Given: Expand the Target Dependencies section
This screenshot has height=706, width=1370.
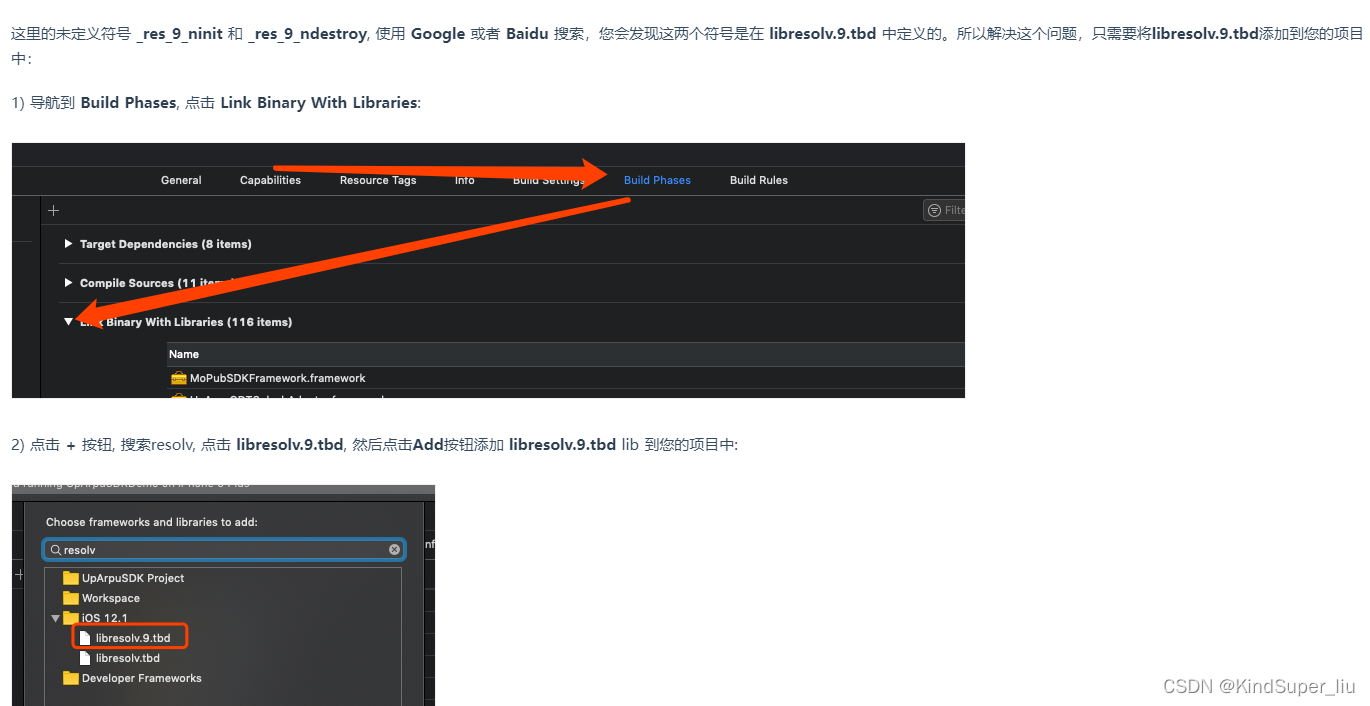Looking at the screenshot, I should pyautogui.click(x=68, y=244).
